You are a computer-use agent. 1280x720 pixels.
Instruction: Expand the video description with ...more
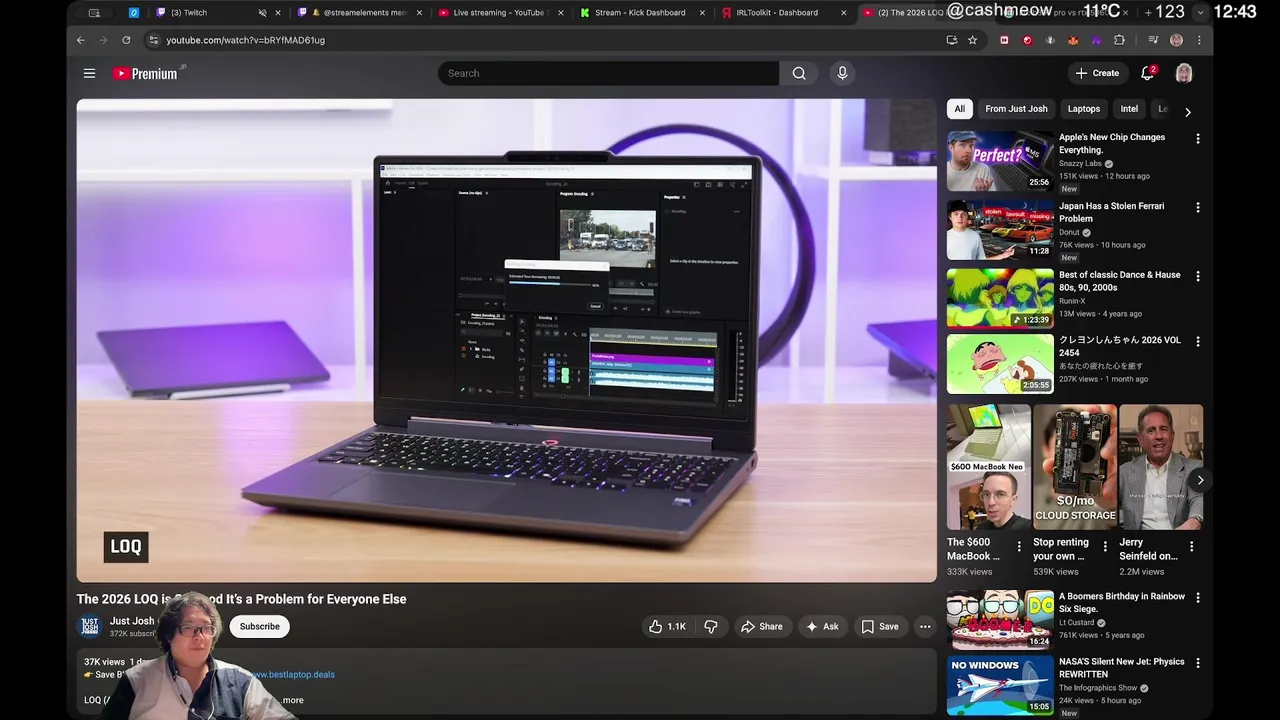coord(290,700)
